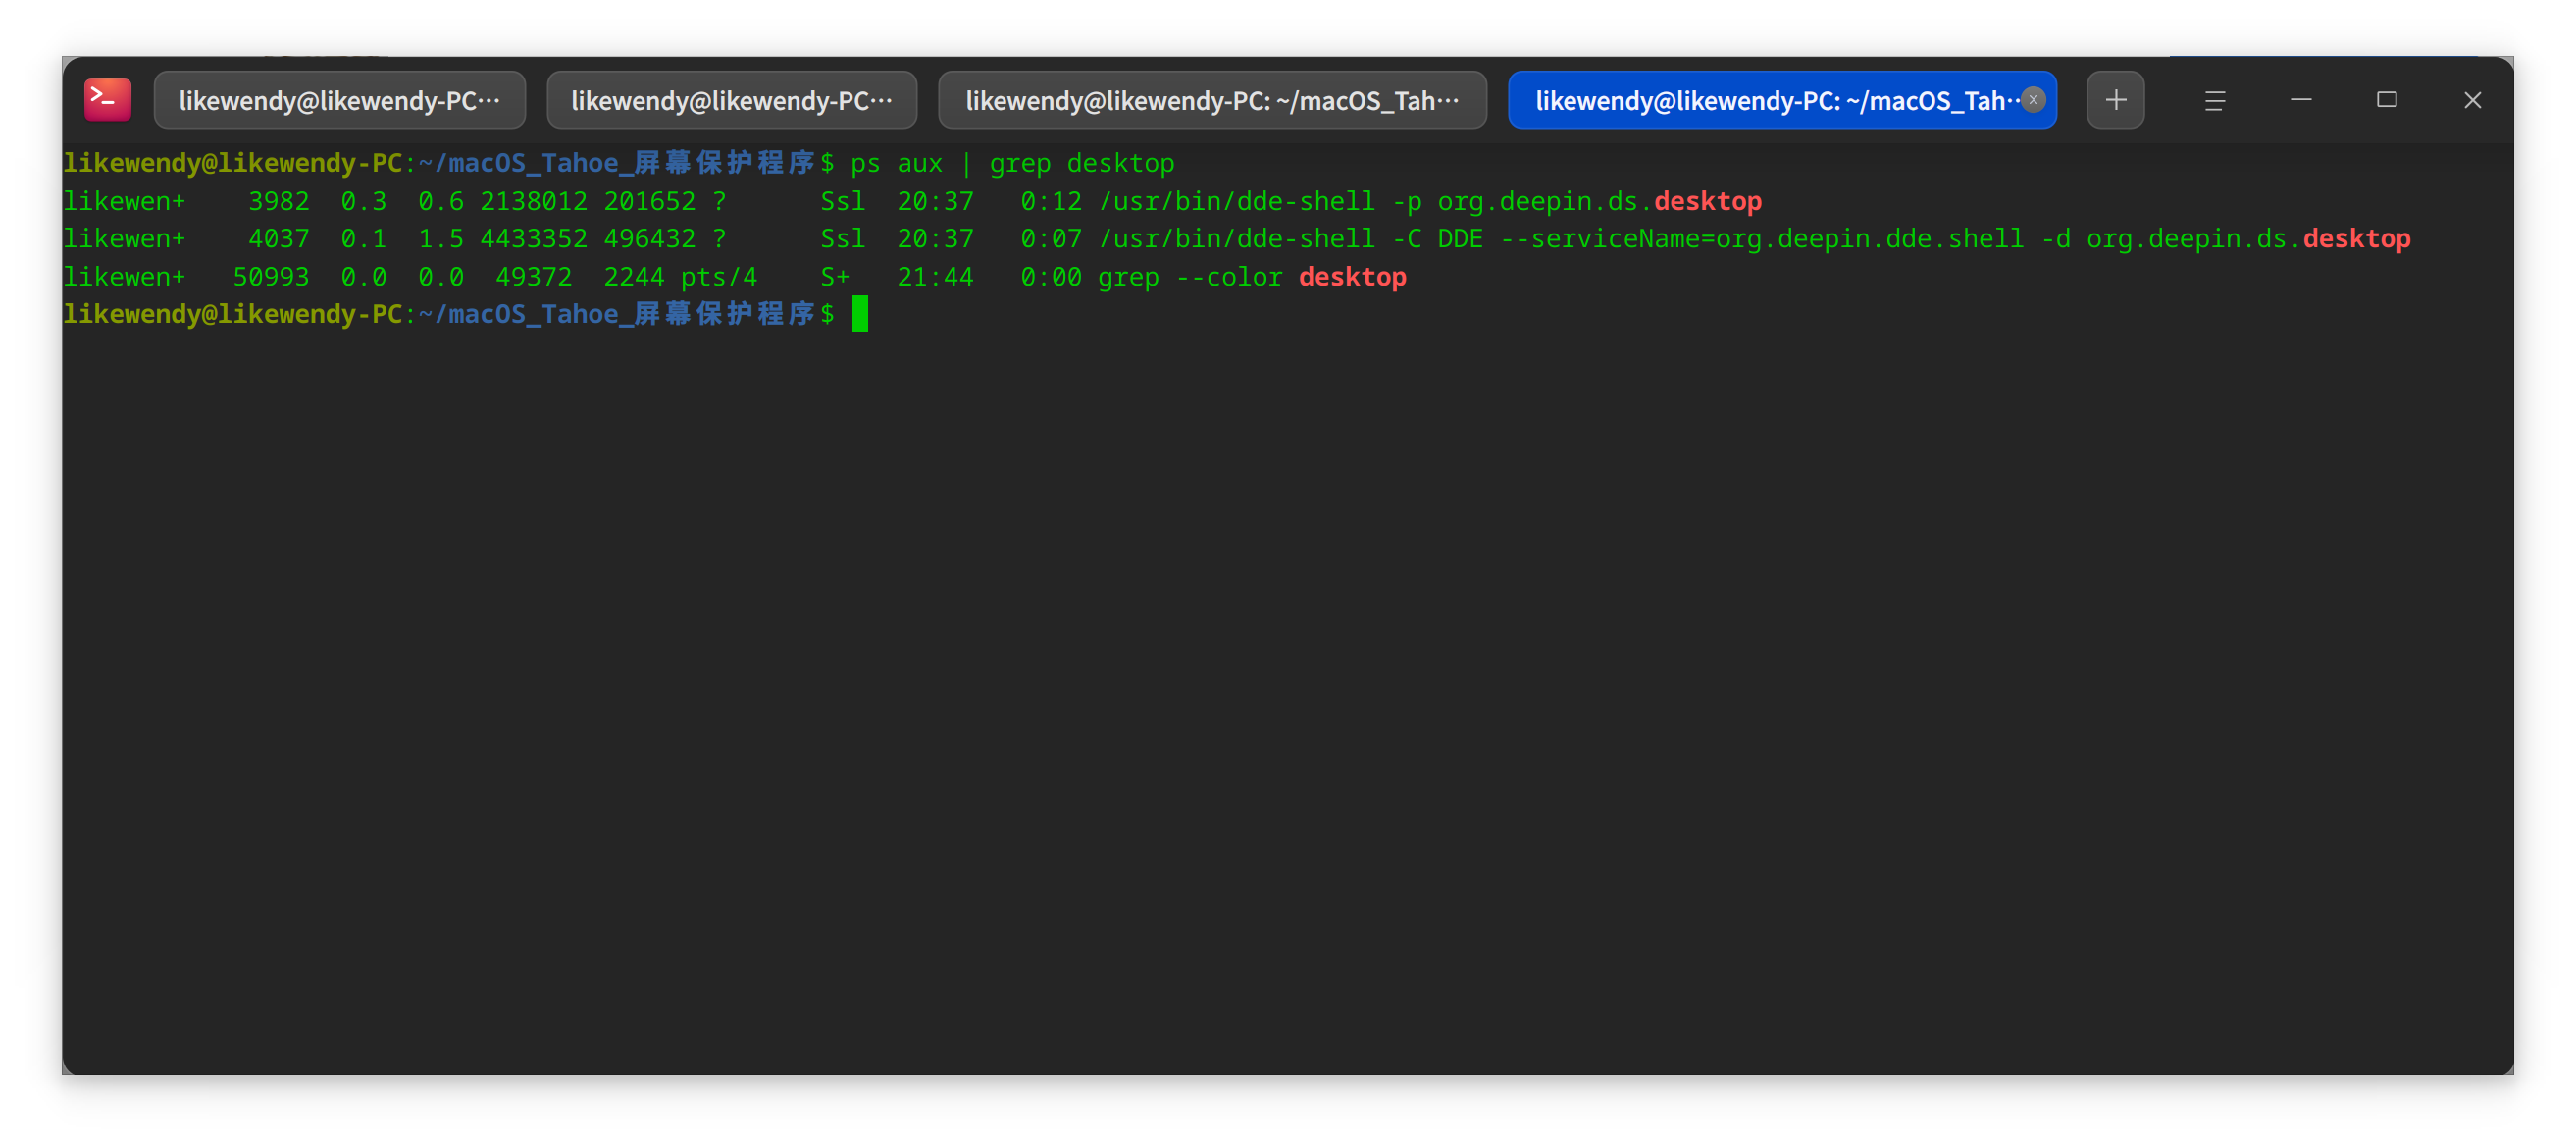Click the red 'desktop' match in grep row

click(x=1352, y=277)
